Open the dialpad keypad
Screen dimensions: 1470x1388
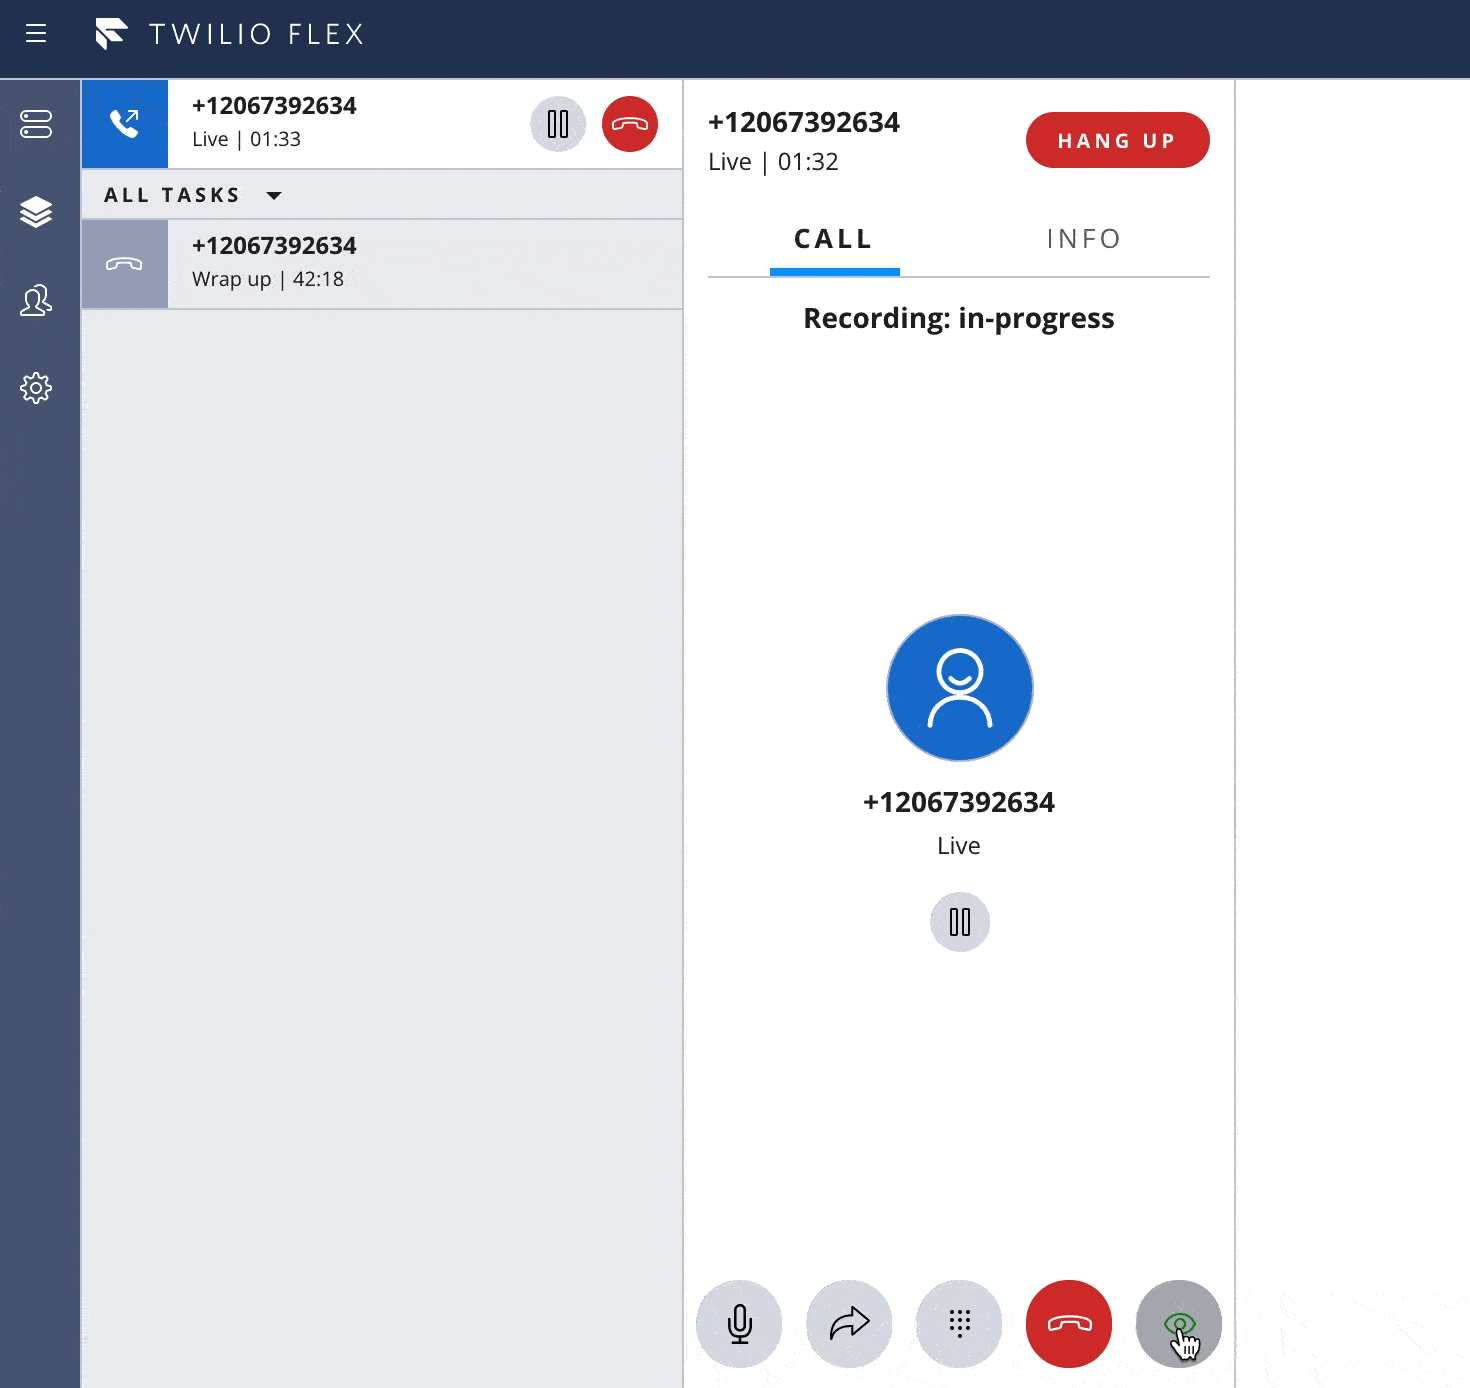[x=959, y=1324]
